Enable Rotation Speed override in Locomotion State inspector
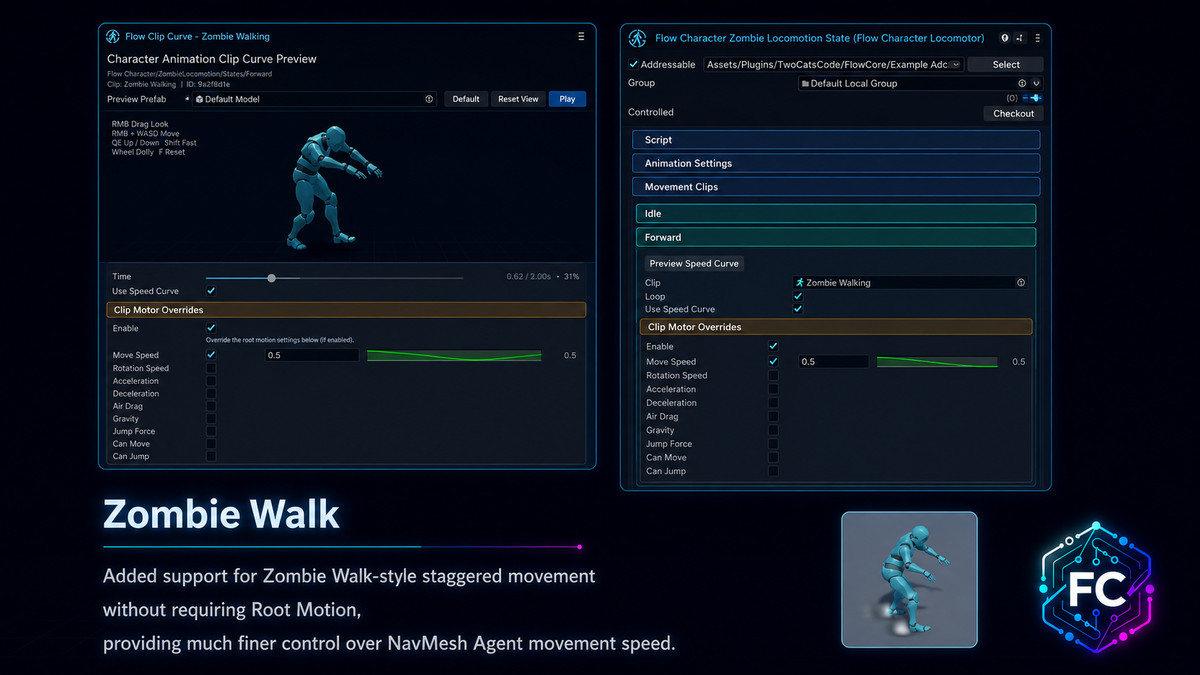This screenshot has width=1200, height=675. coord(773,376)
